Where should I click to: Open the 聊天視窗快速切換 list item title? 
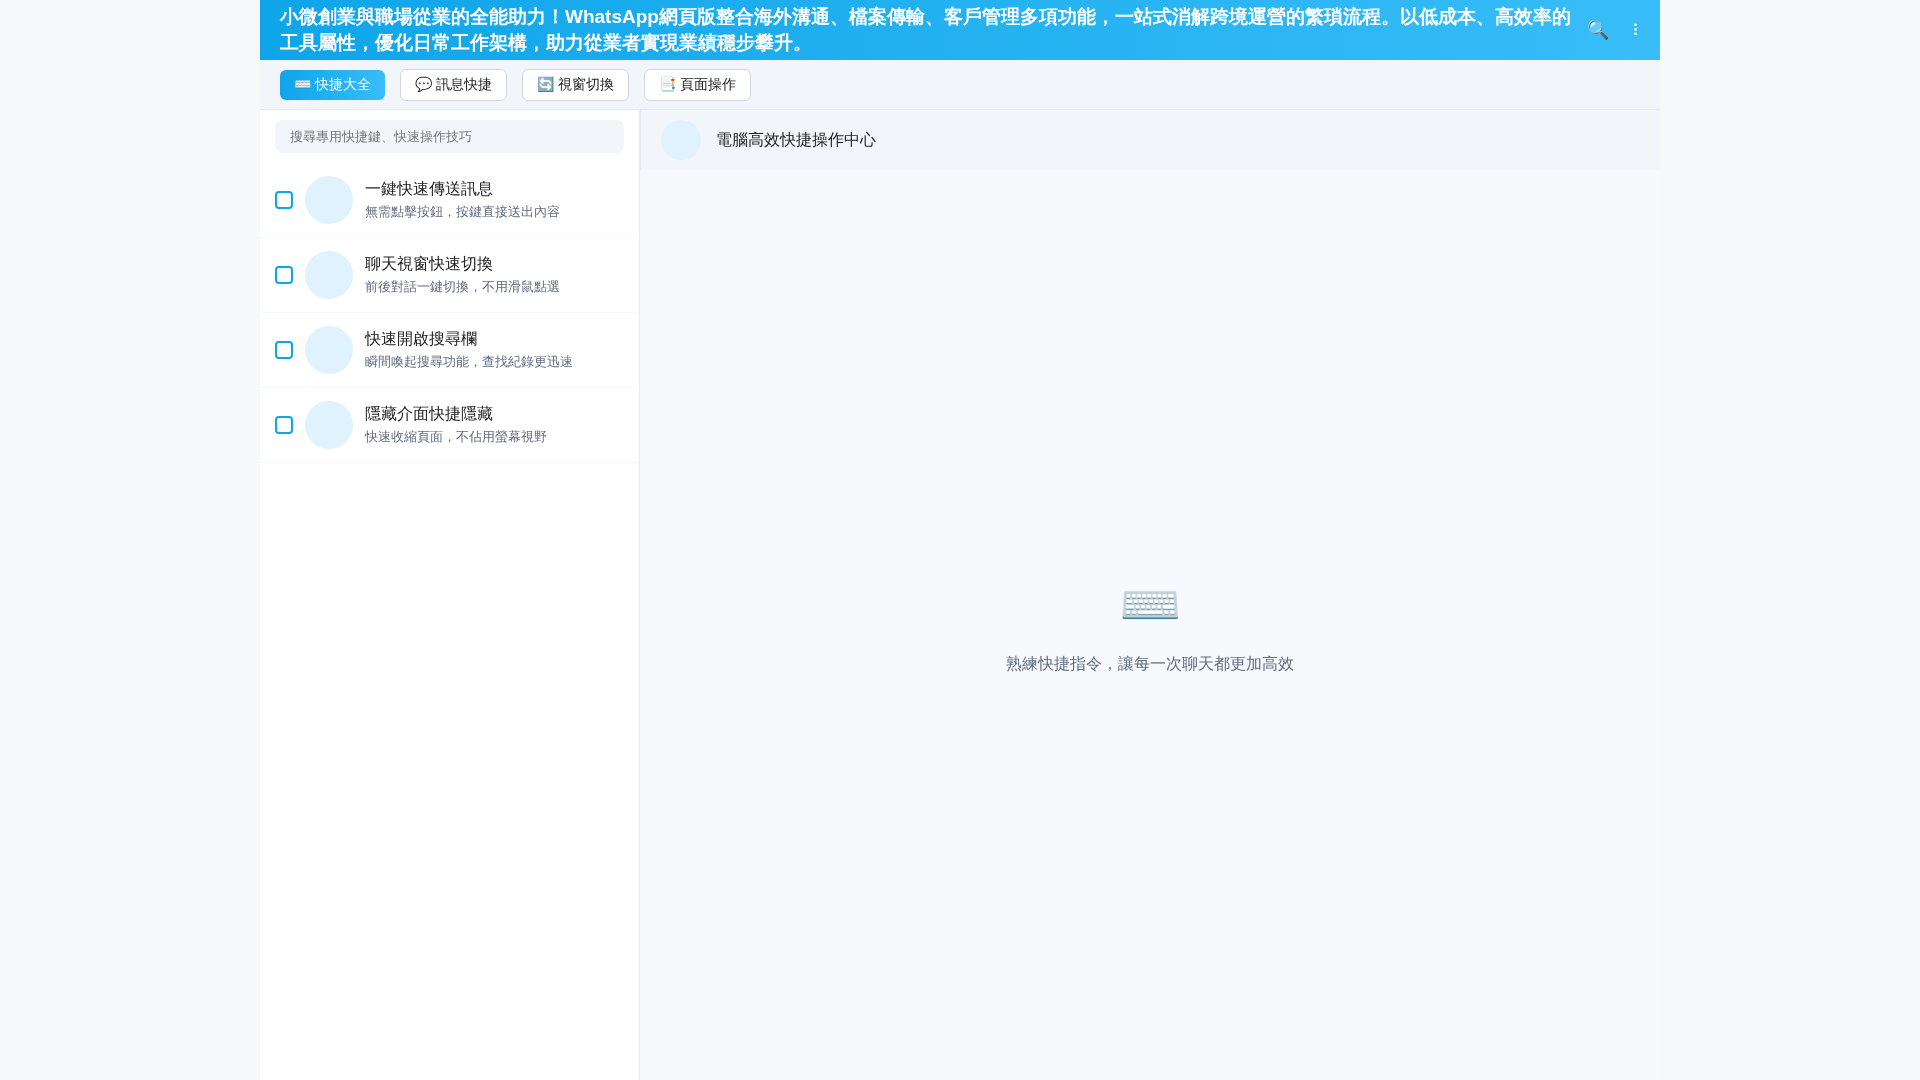click(429, 264)
